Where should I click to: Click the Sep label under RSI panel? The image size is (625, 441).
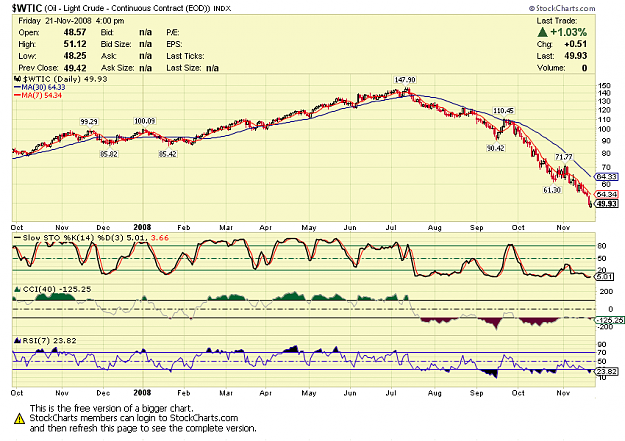click(x=476, y=393)
